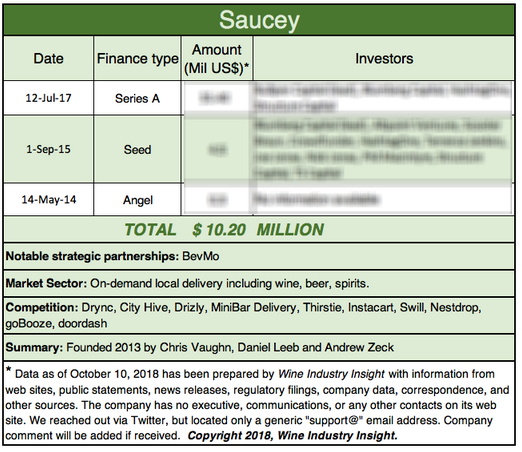Select the Finance type column header
The width and height of the screenshot is (522, 452).
click(137, 58)
